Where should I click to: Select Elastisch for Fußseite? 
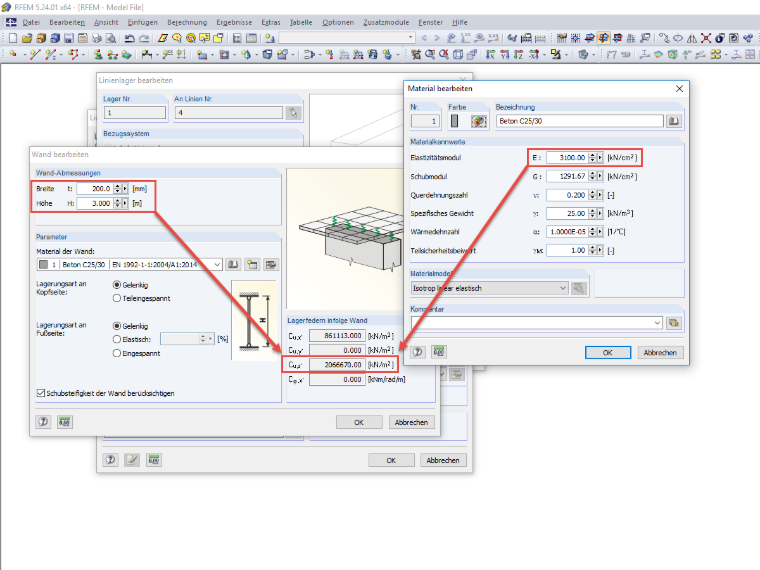(x=117, y=339)
